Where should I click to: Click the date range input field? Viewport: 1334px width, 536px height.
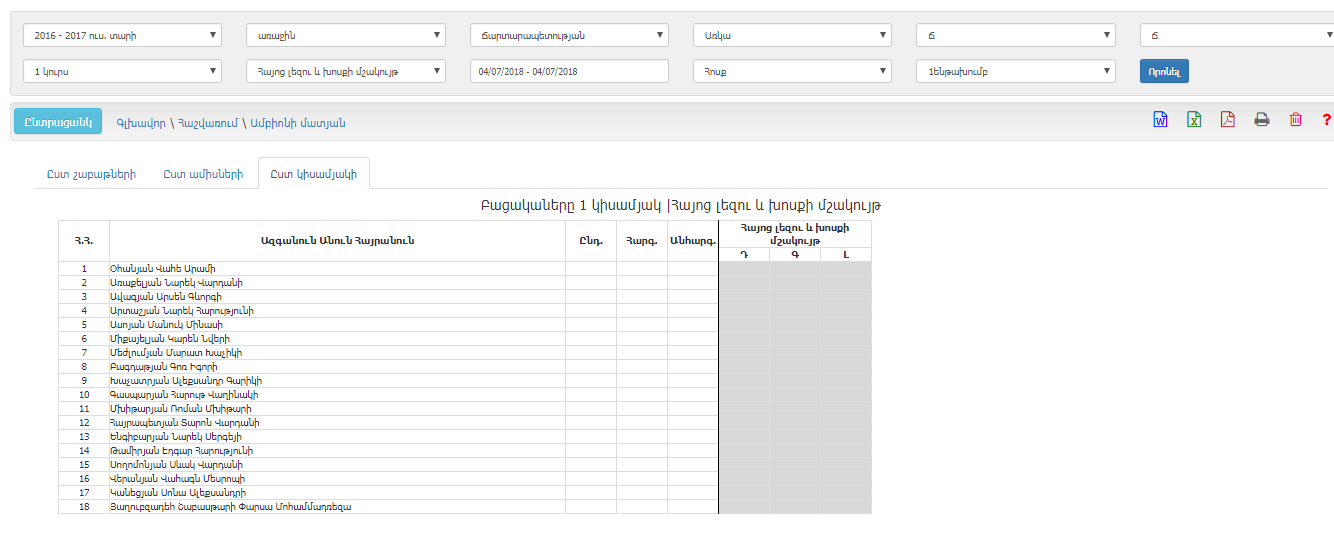pos(568,71)
